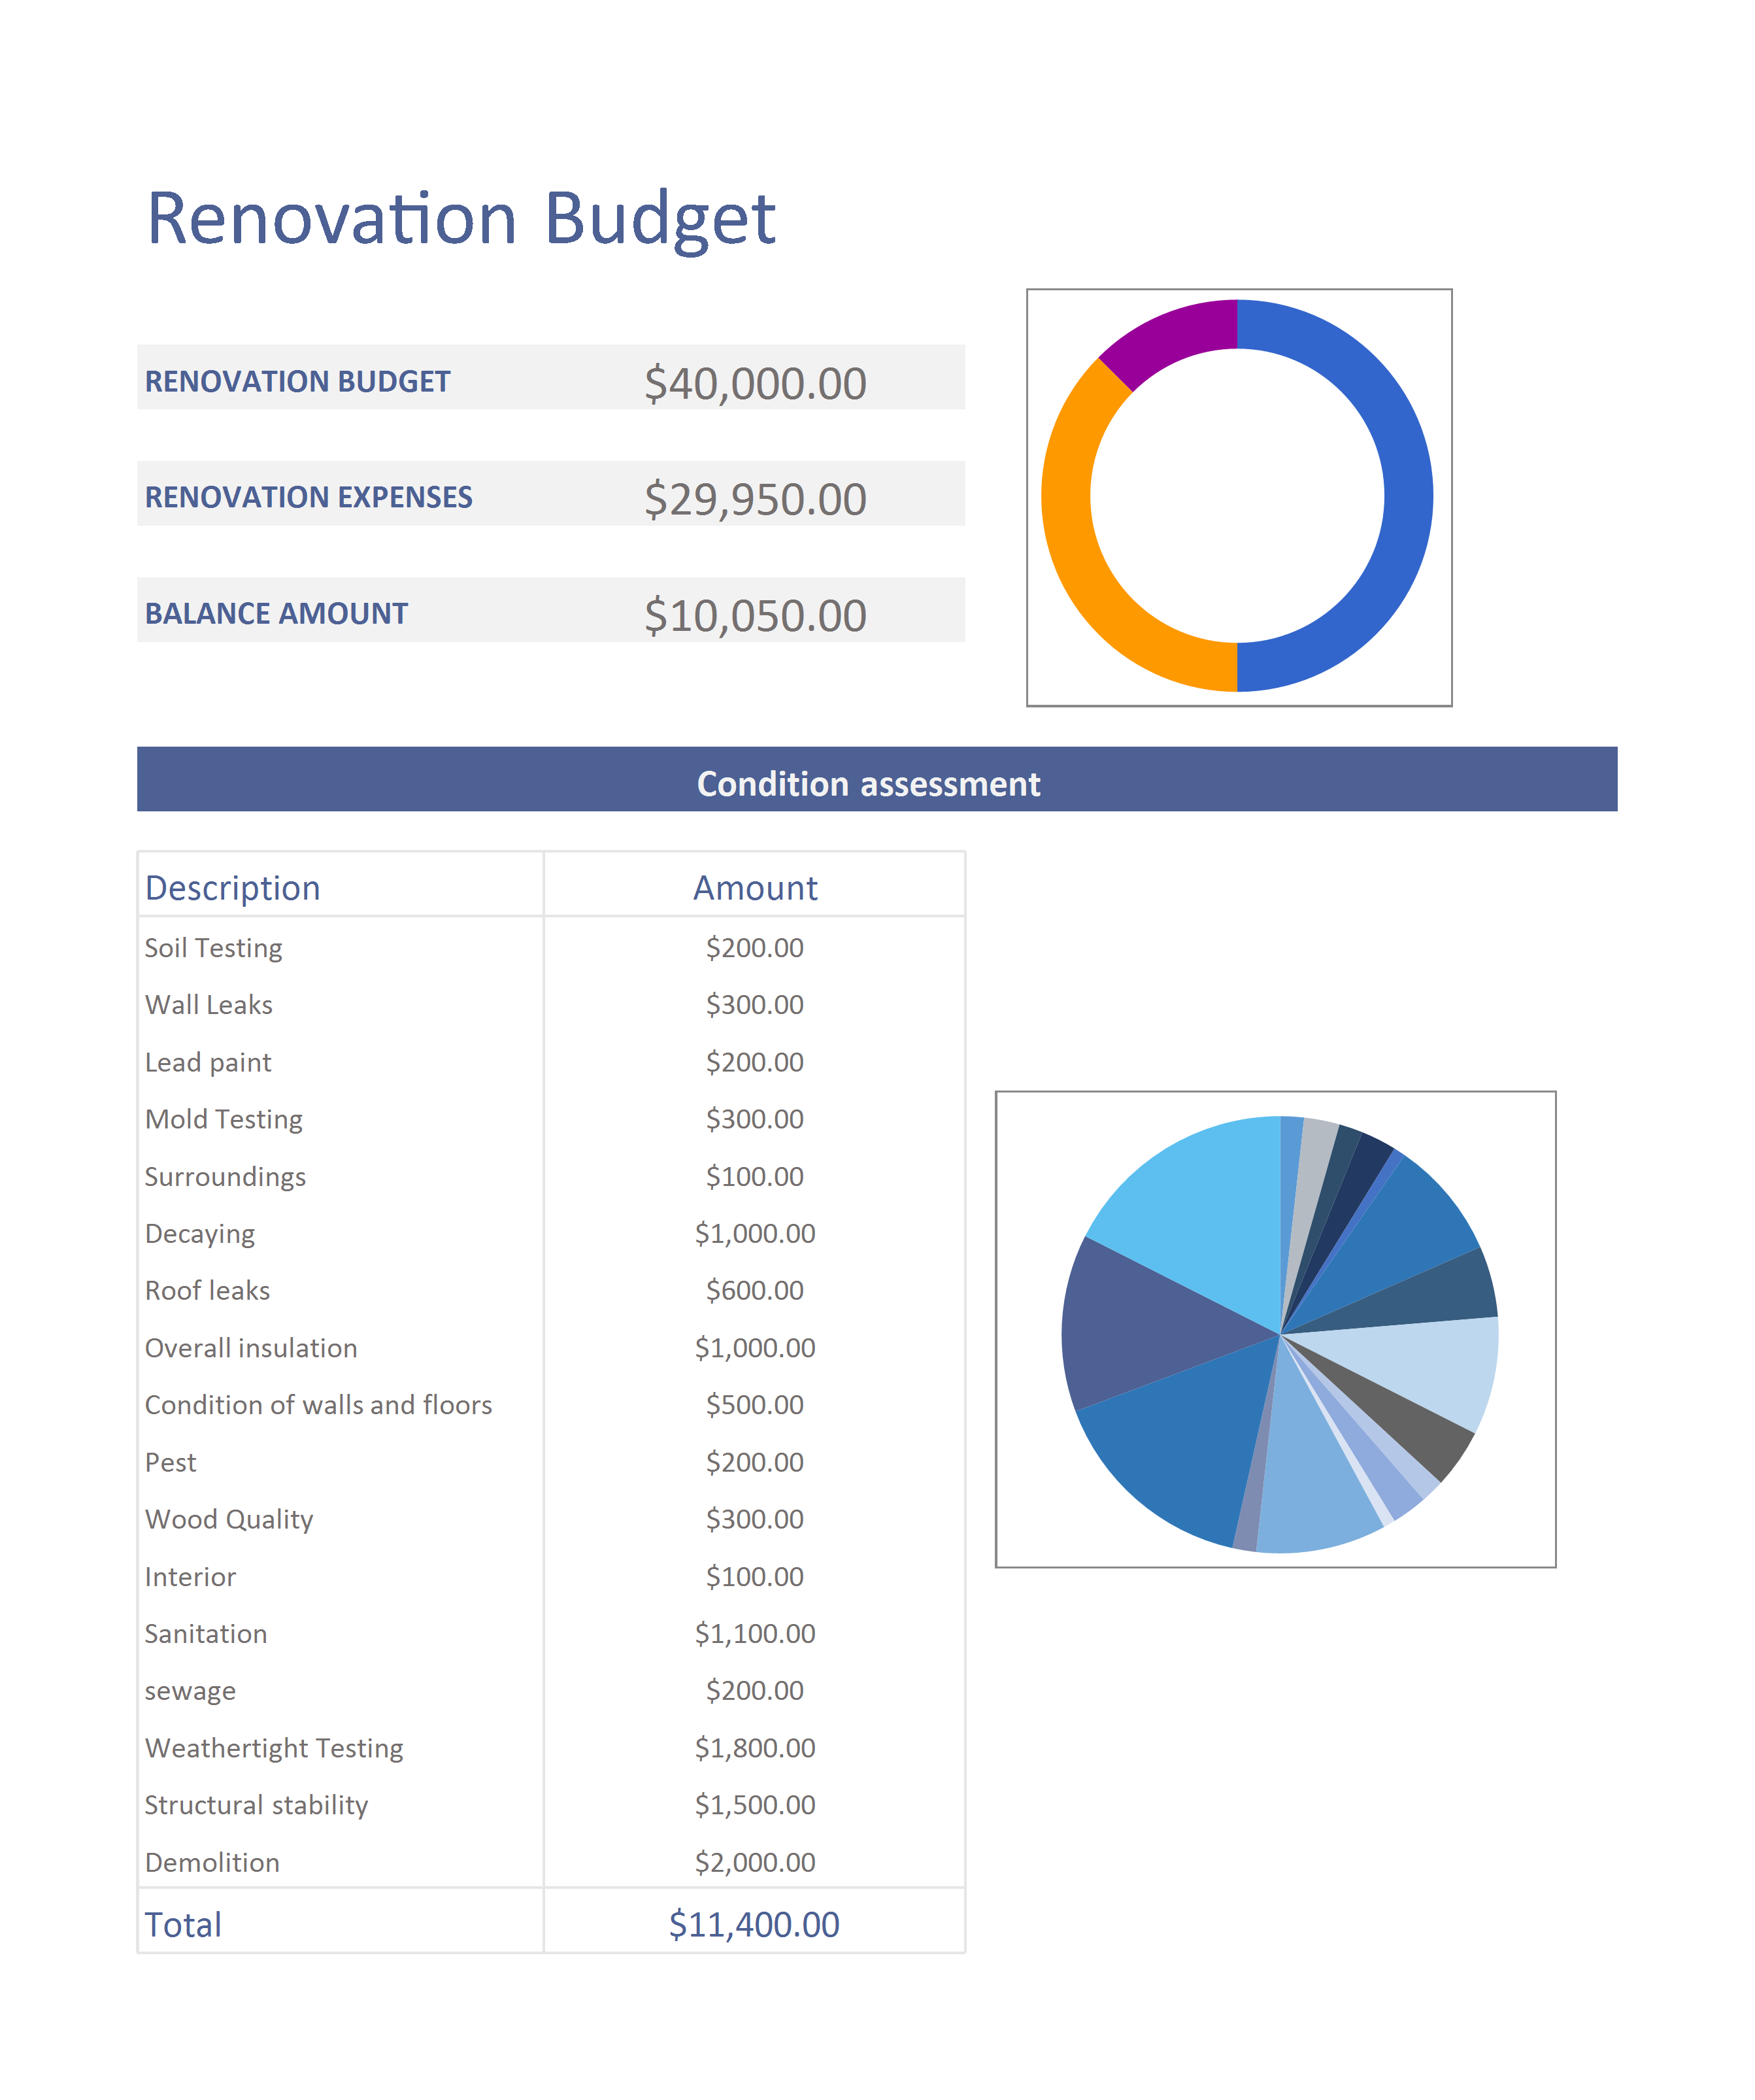Select the $100.00 Surroundings amount
Screen dimensions: 1755x2100
point(755,1177)
